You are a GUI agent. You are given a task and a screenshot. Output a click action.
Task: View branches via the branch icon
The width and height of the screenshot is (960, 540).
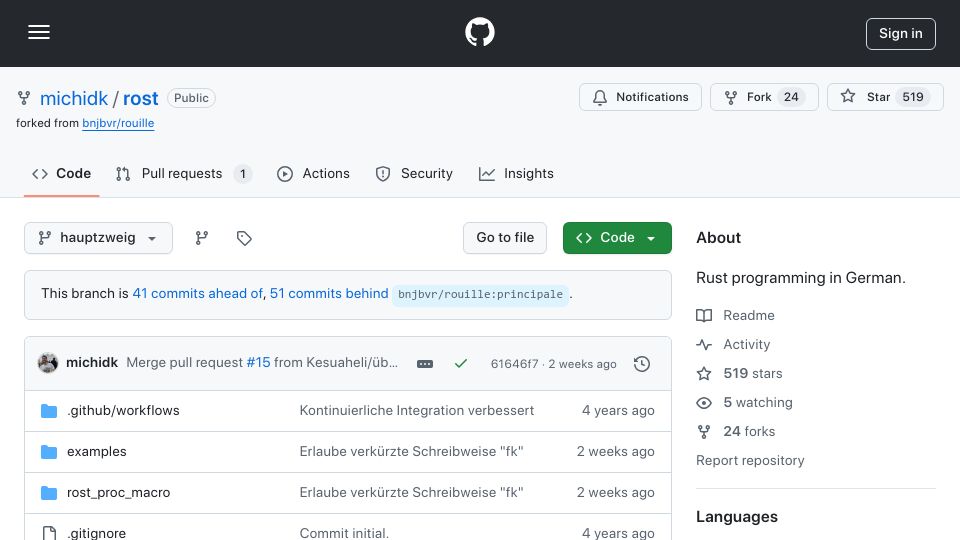pos(201,238)
